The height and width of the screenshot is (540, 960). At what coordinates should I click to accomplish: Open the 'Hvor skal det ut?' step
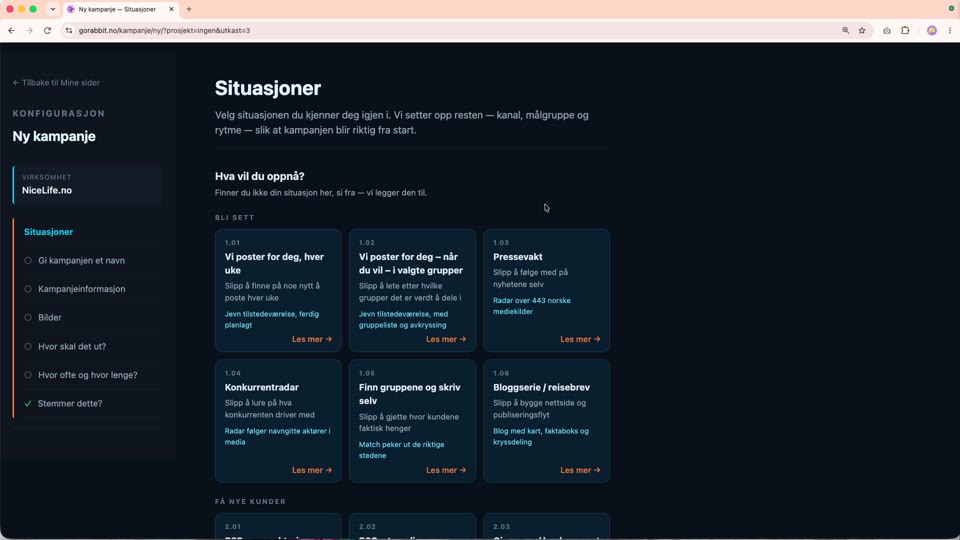[87, 347]
